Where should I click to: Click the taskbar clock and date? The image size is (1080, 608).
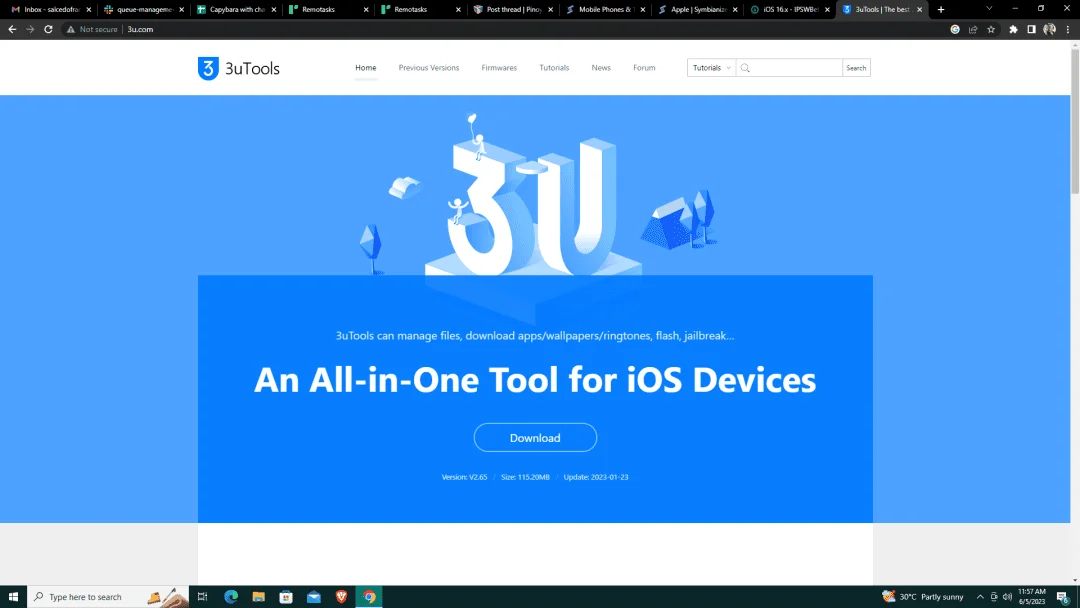click(x=1031, y=596)
